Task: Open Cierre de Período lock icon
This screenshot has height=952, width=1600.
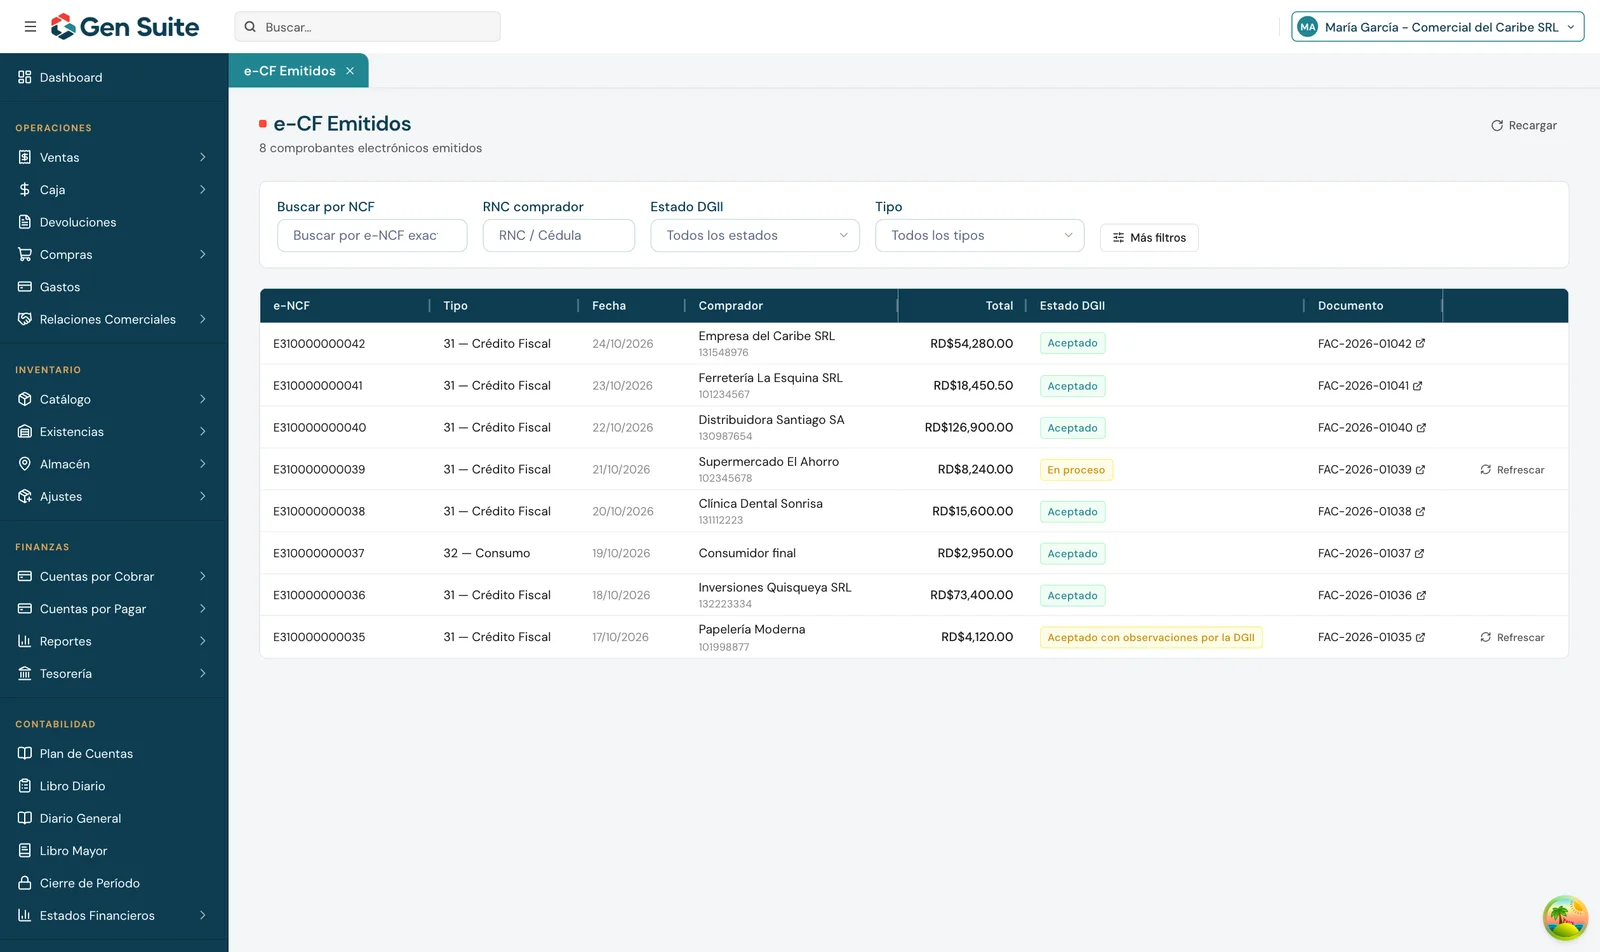Action: (25, 883)
